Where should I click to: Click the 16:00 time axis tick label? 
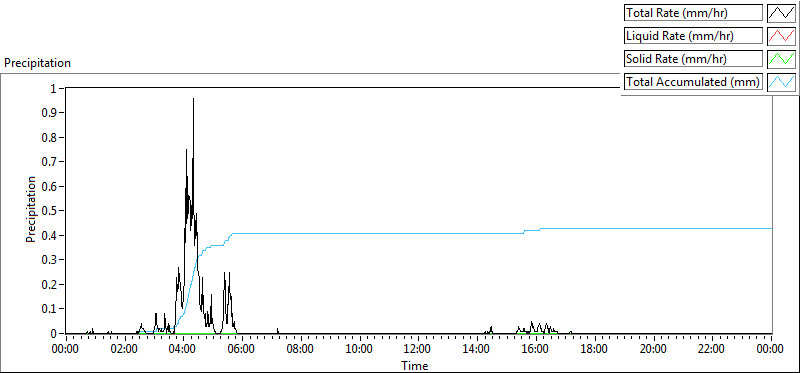coord(536,350)
